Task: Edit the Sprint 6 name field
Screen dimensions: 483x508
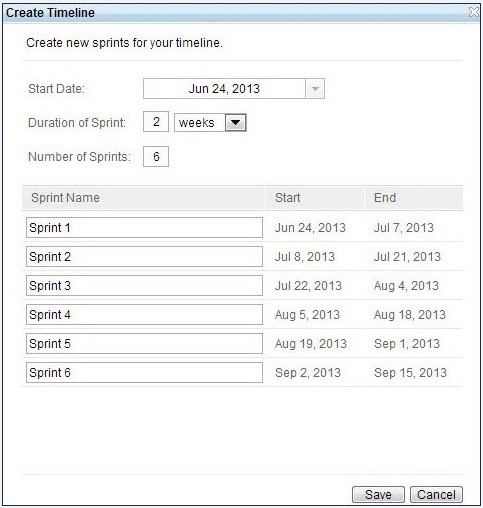Action: (x=144, y=373)
